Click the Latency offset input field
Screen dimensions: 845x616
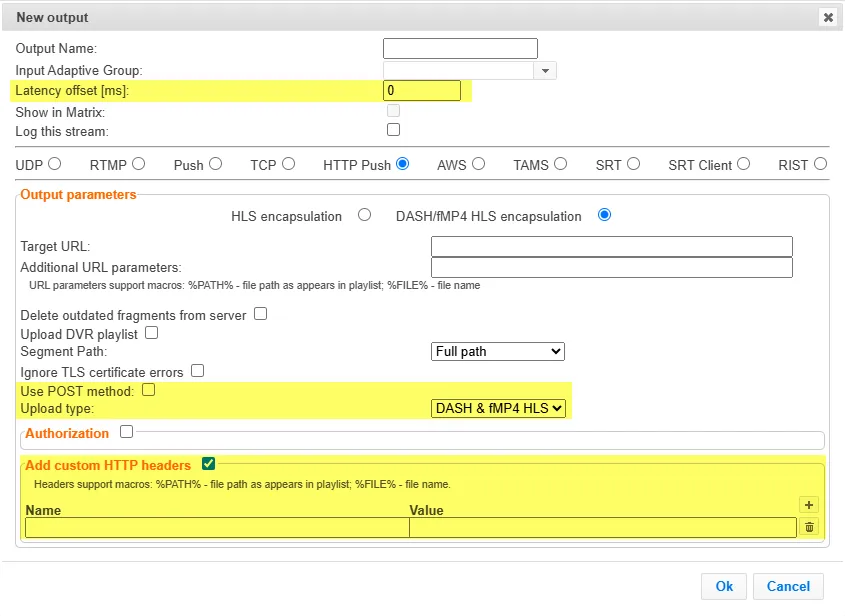pos(422,91)
